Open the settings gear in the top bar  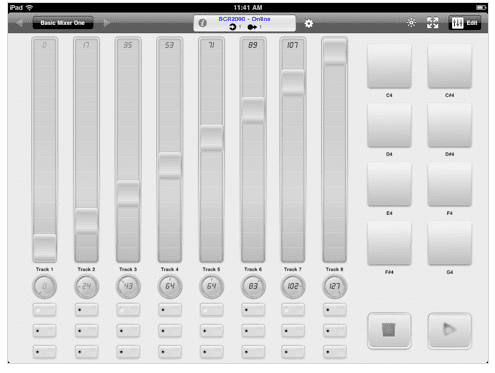tap(309, 24)
